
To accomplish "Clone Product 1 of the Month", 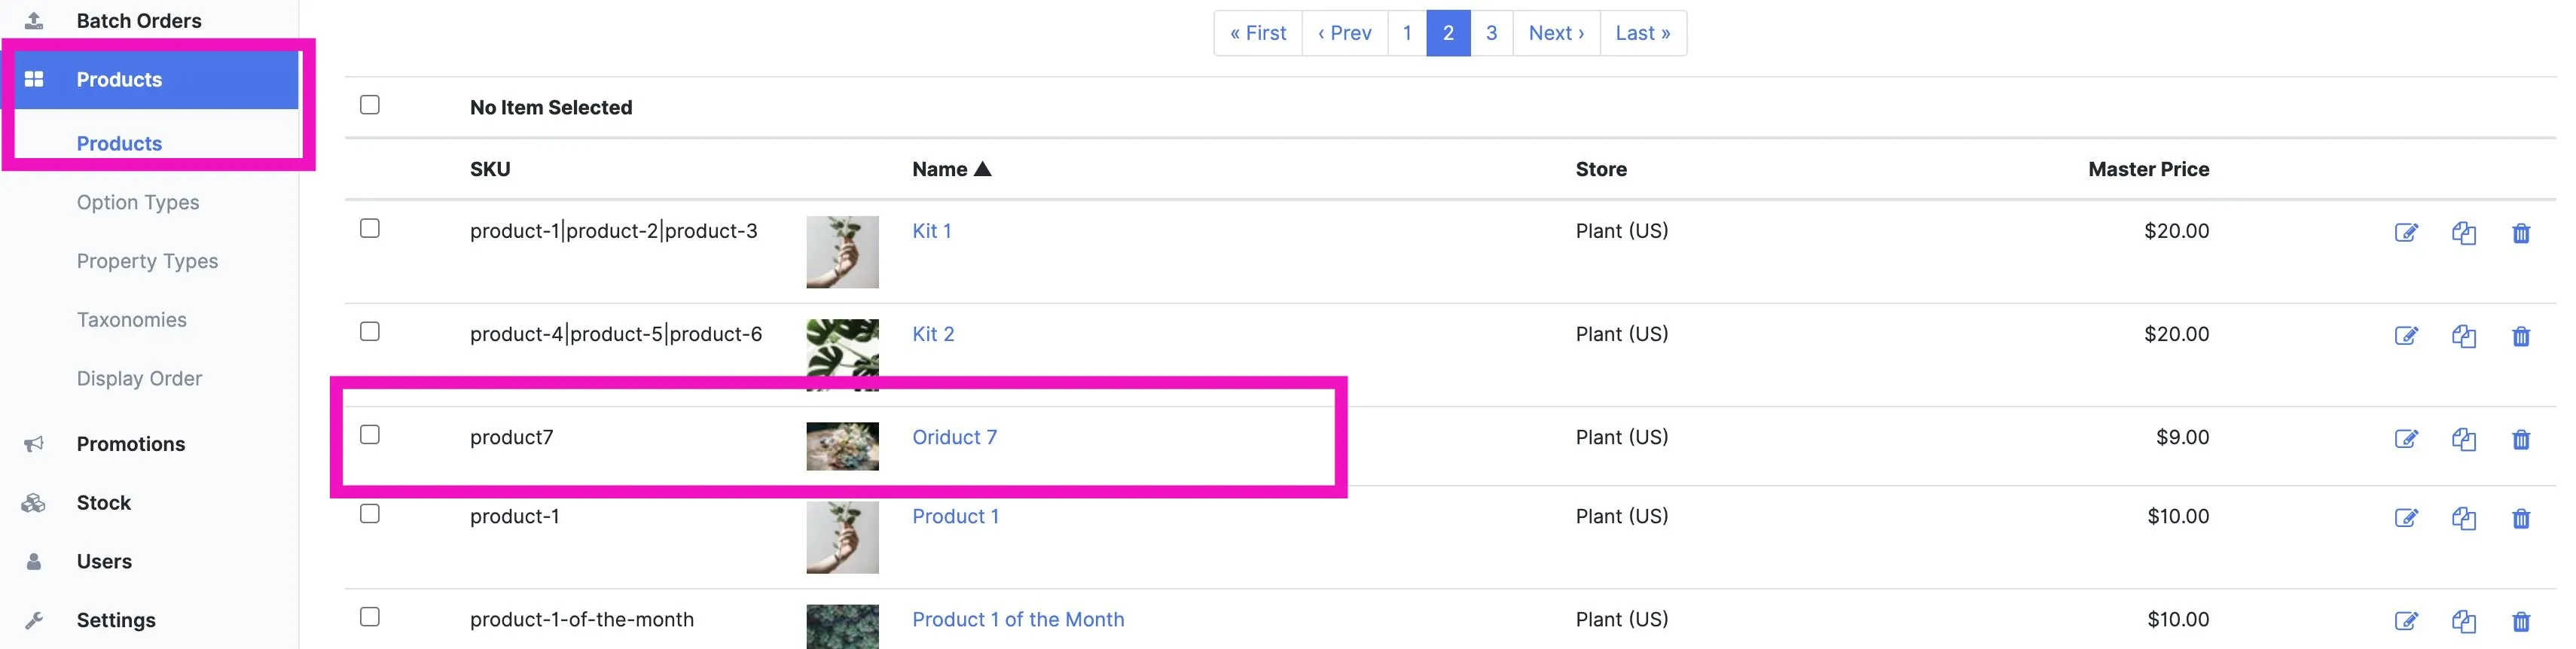I will [2464, 621].
